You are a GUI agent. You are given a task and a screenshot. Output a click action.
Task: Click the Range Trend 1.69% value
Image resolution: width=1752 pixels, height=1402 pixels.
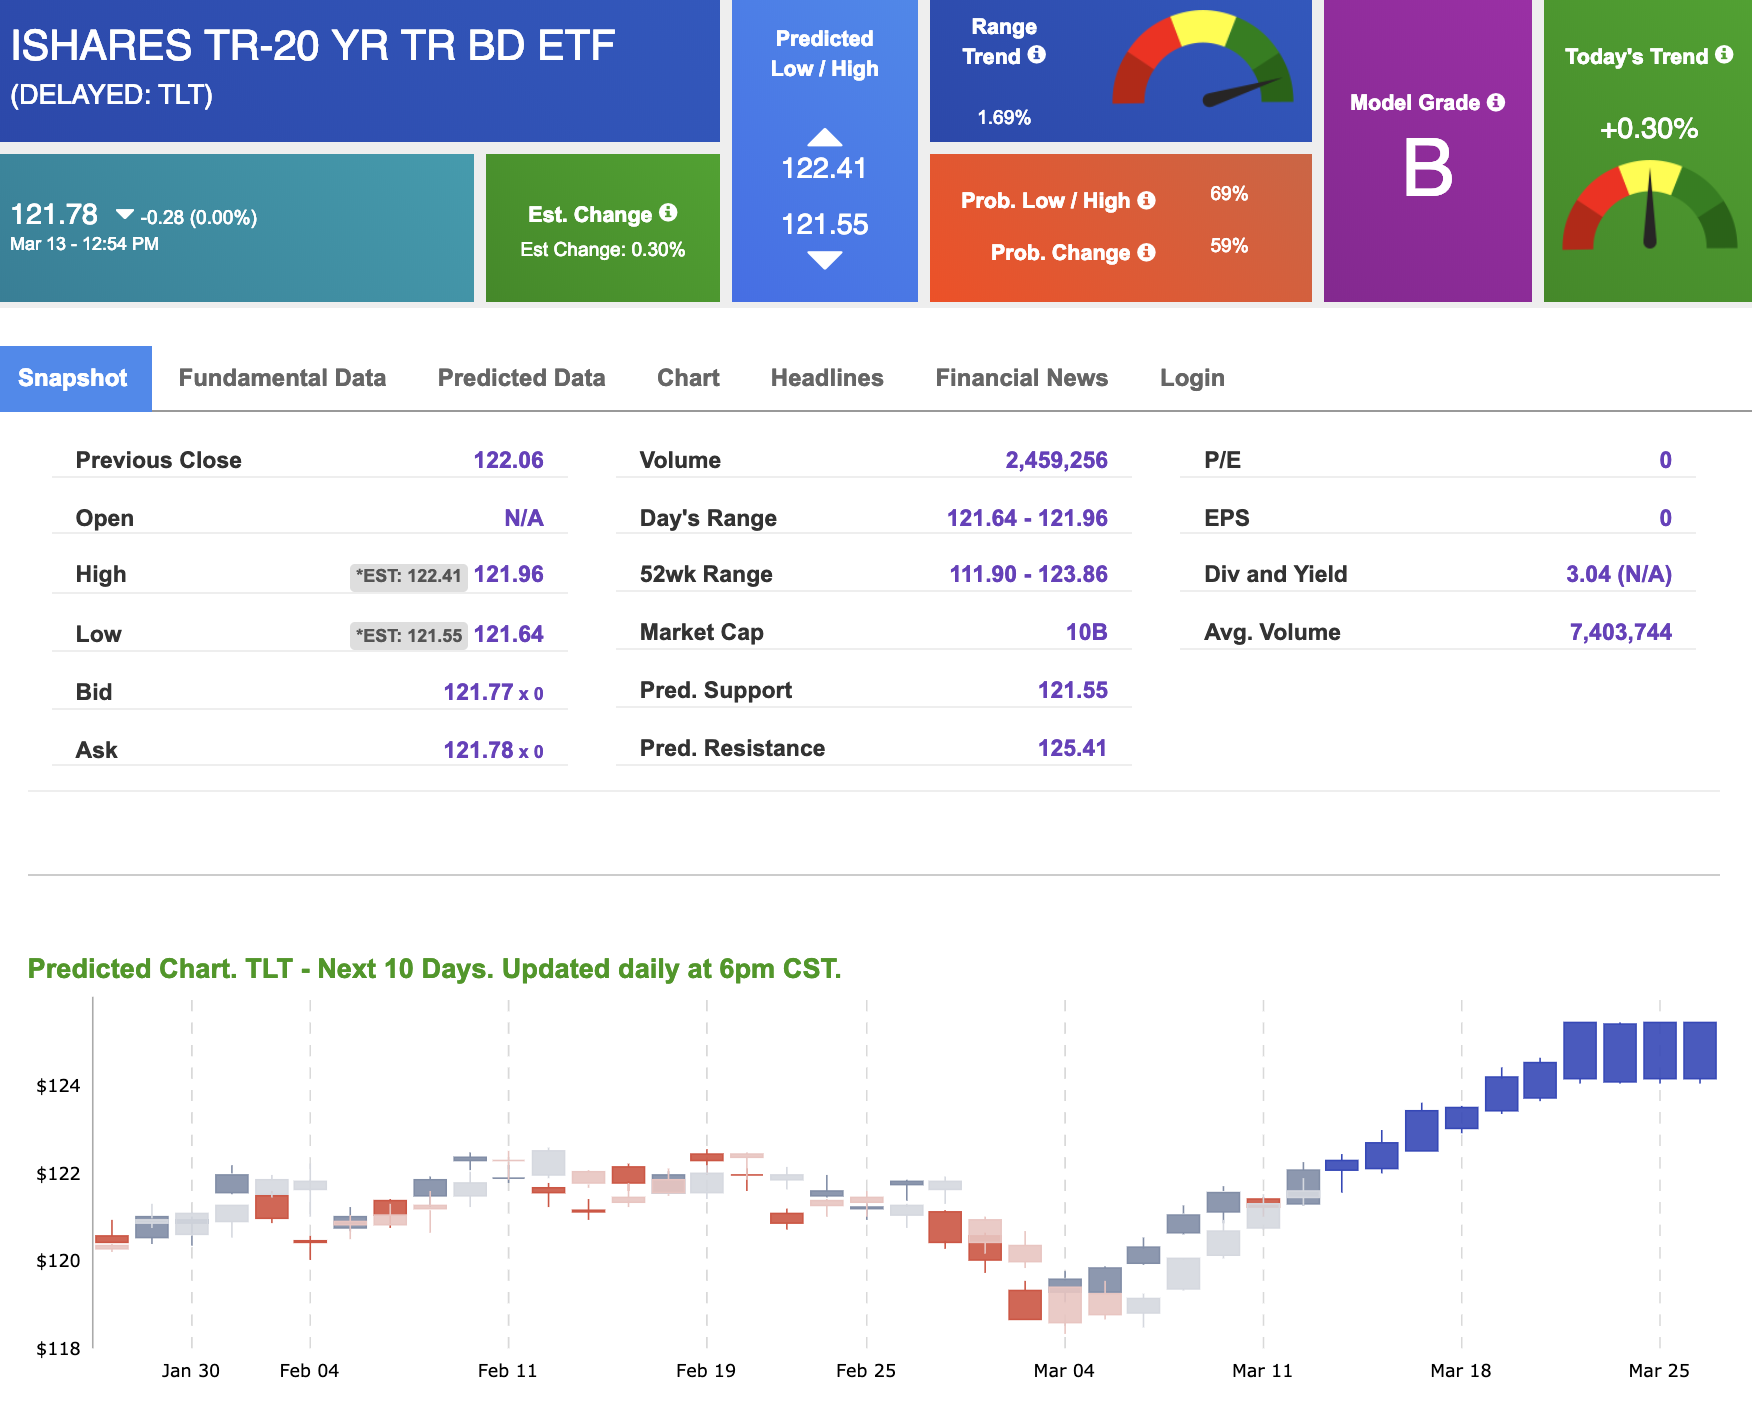(1004, 117)
